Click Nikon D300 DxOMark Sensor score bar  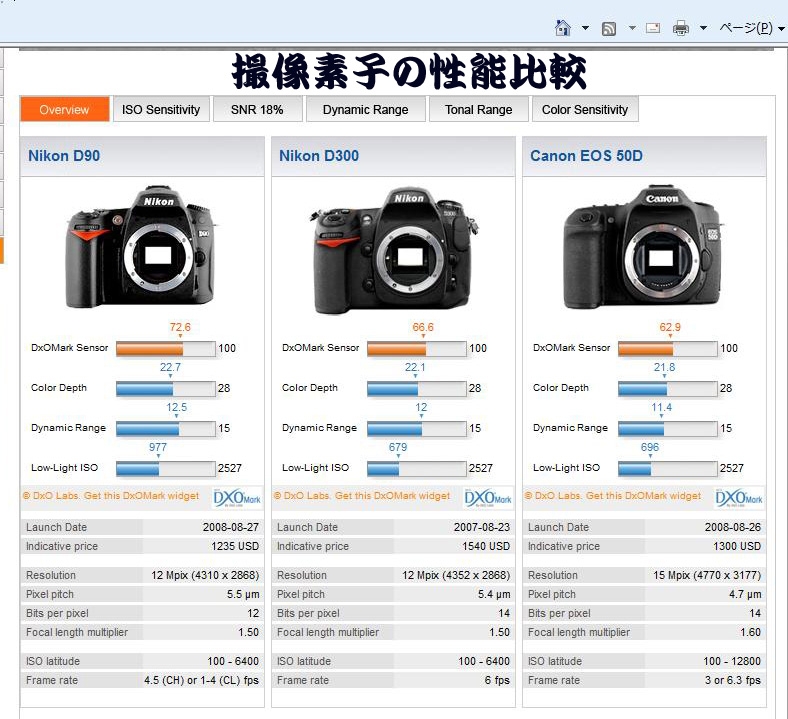click(x=417, y=349)
